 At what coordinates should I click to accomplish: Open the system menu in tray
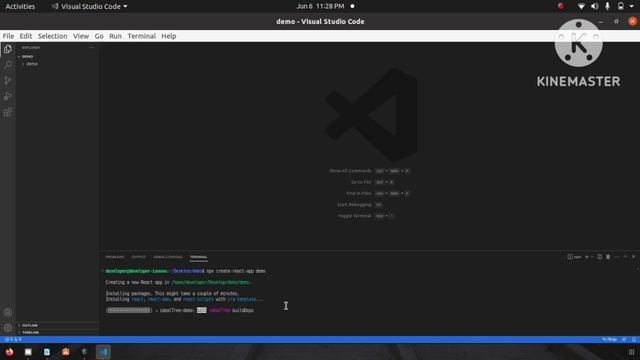pos(631,7)
